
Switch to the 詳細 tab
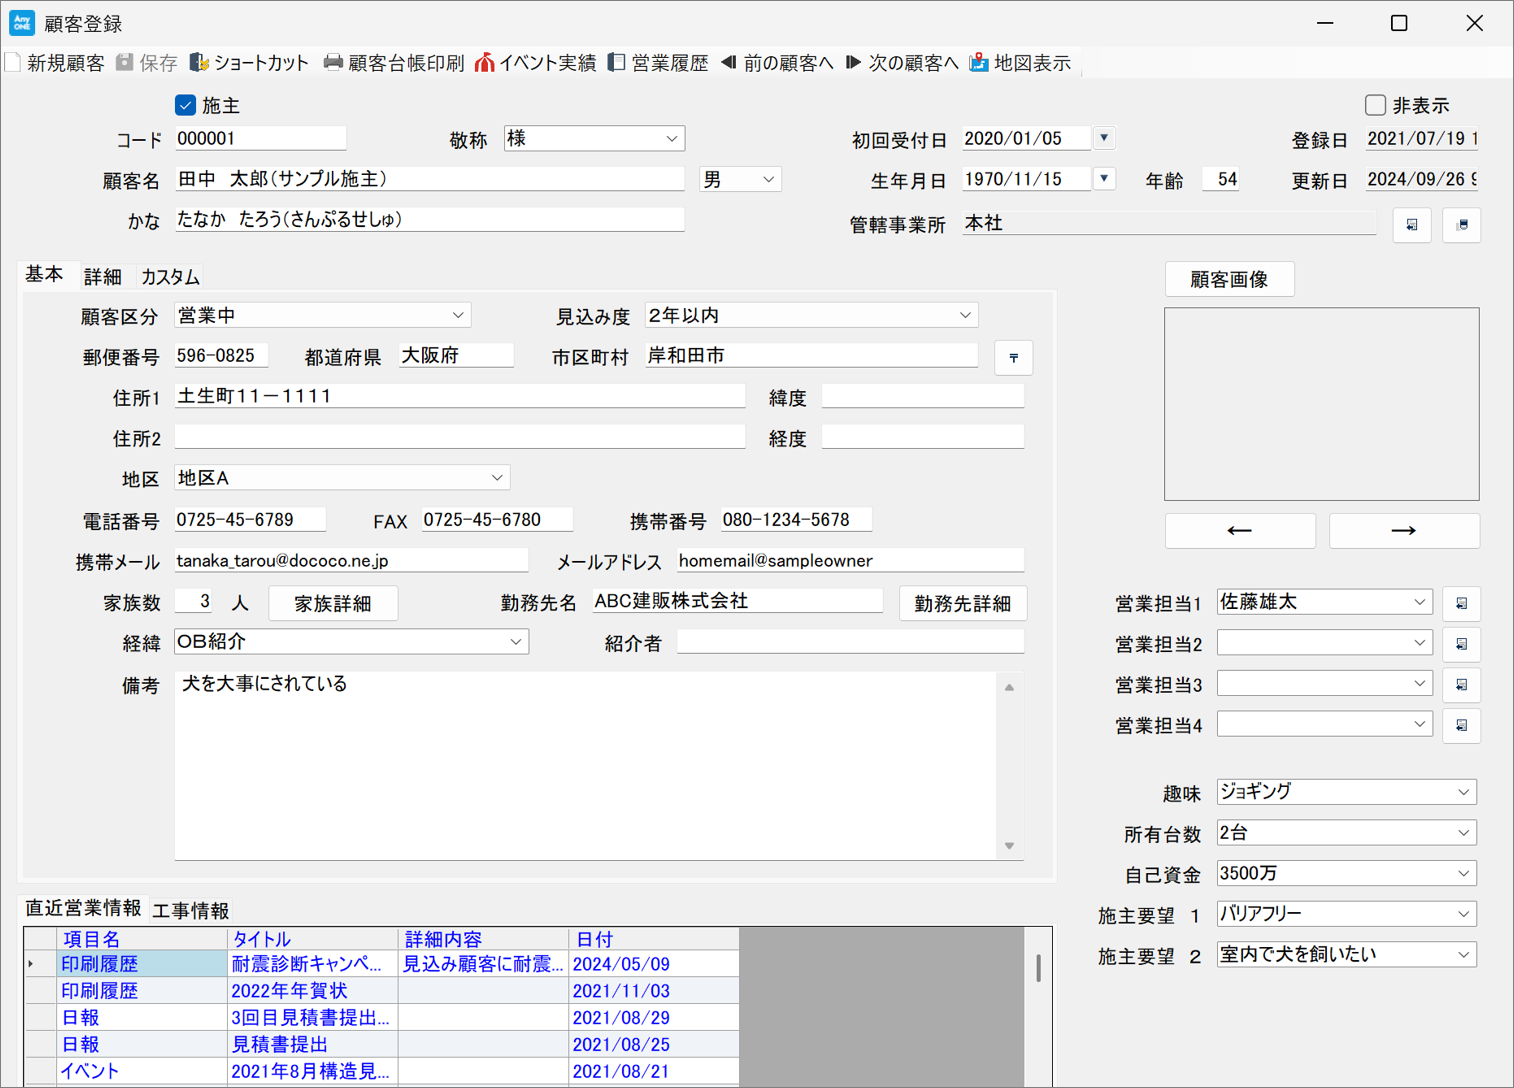(x=103, y=277)
